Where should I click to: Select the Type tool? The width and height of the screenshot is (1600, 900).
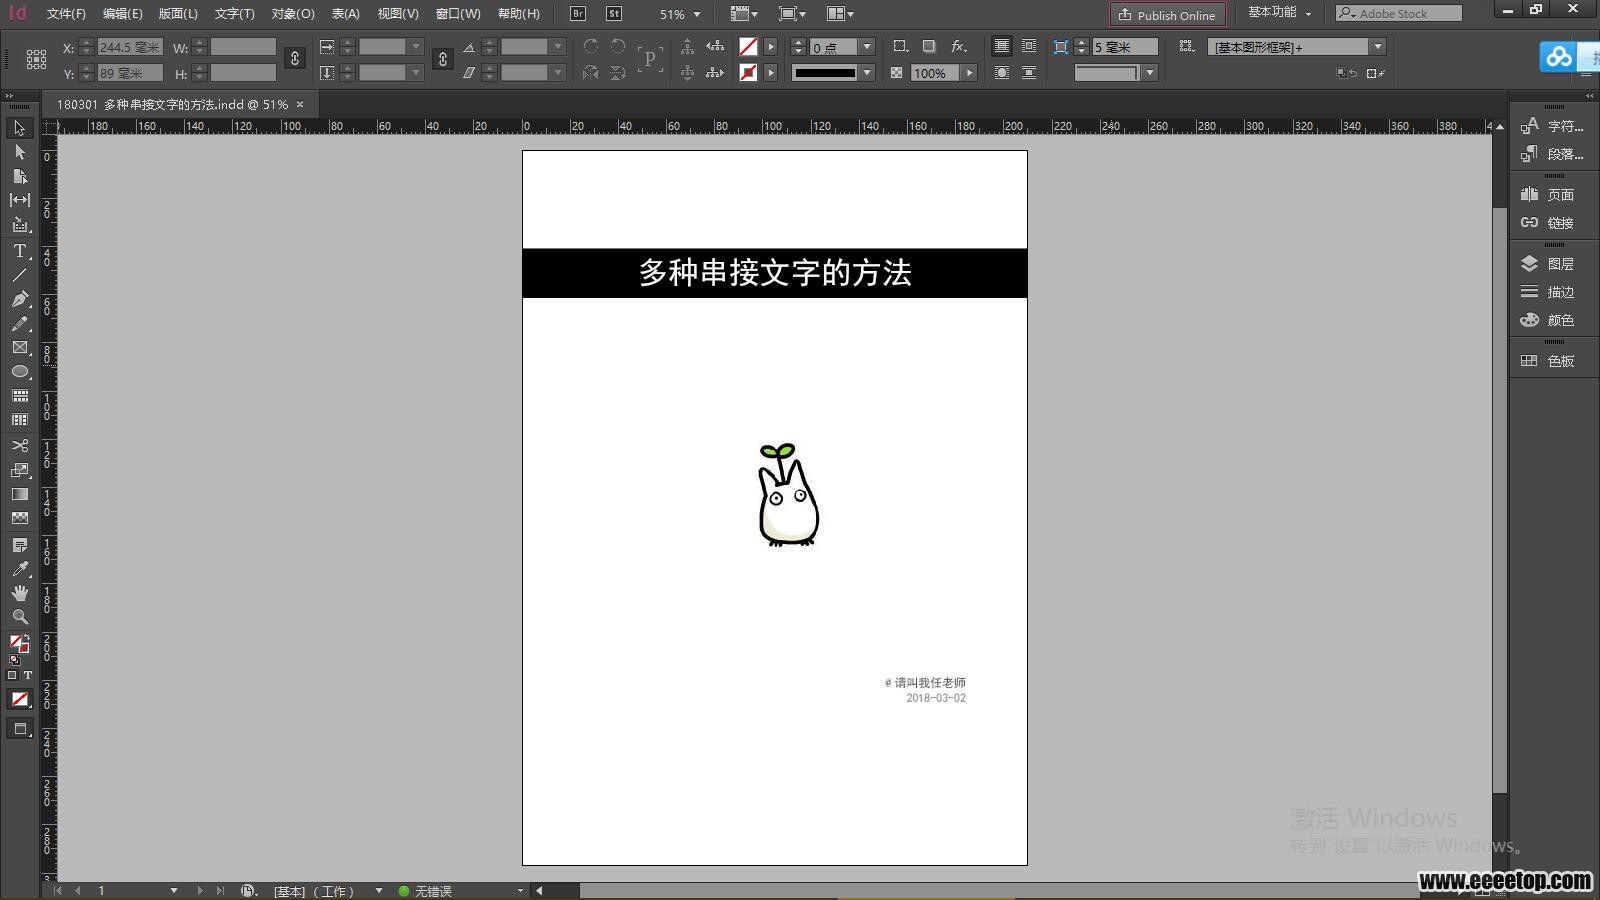pyautogui.click(x=19, y=251)
